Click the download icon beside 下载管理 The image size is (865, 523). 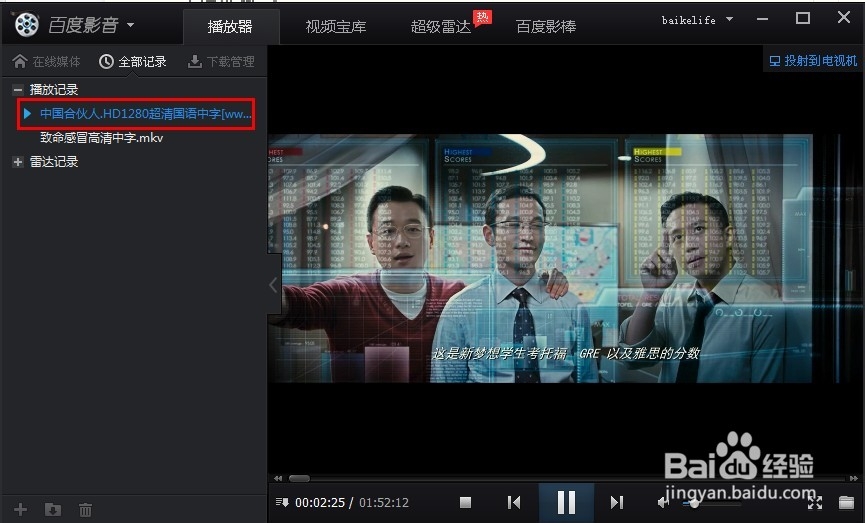(195, 61)
